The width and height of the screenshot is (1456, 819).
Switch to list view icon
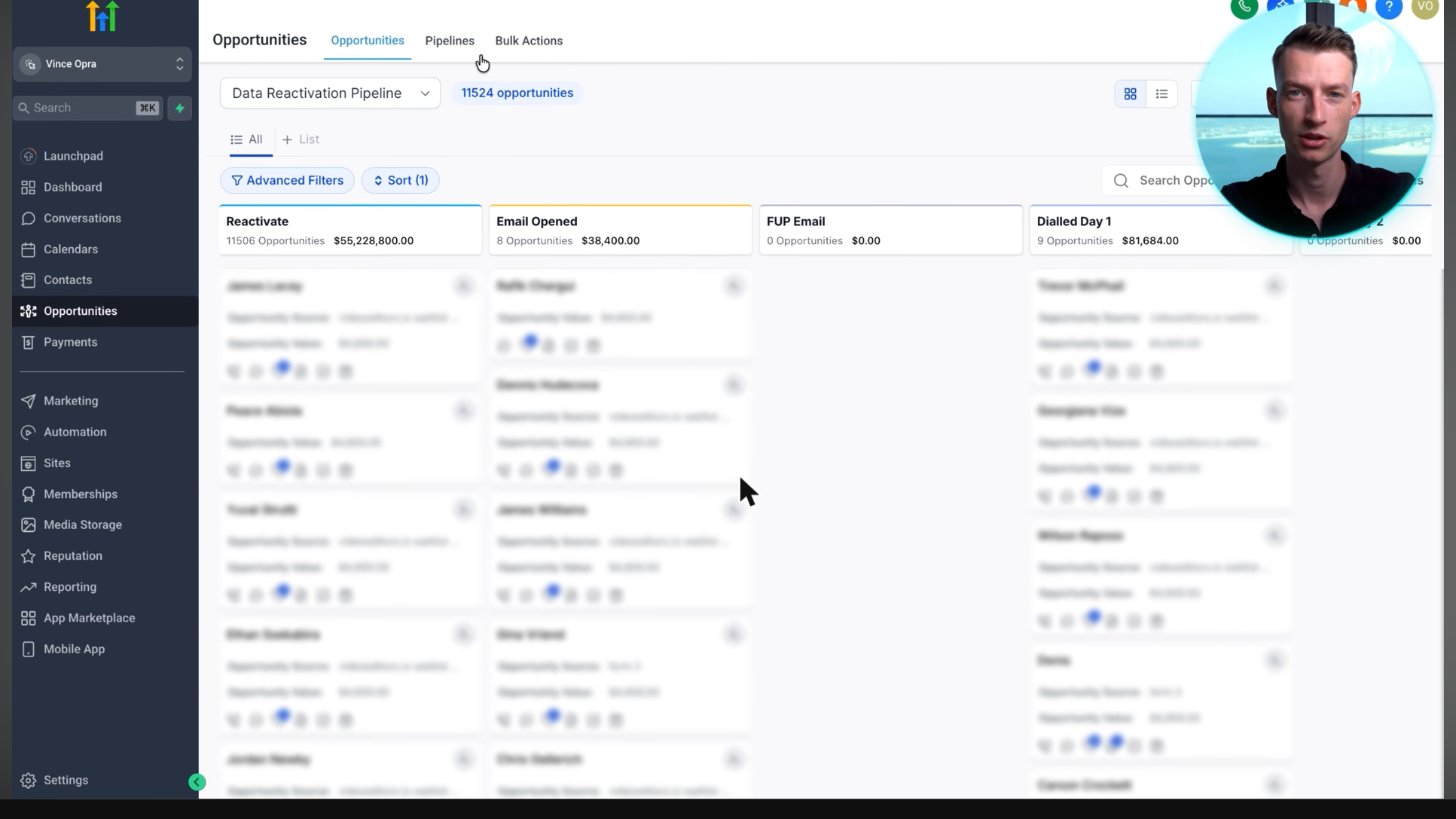[1161, 94]
